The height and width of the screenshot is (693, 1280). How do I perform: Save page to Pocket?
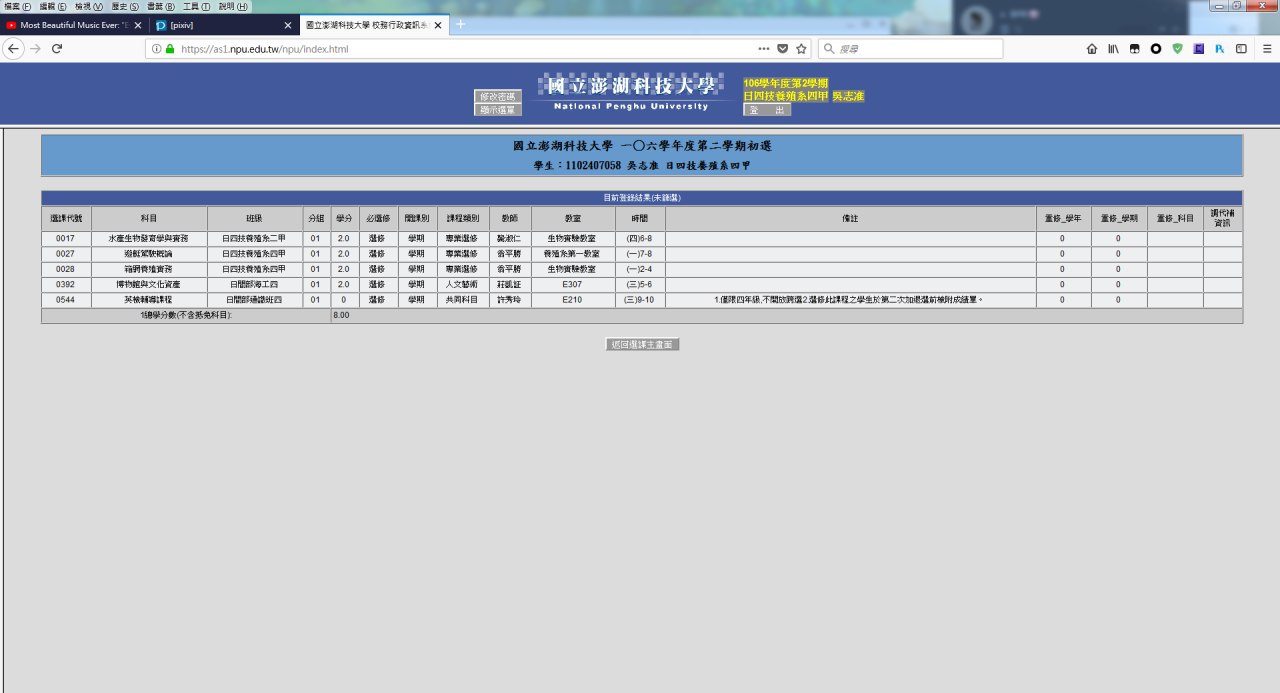point(782,49)
